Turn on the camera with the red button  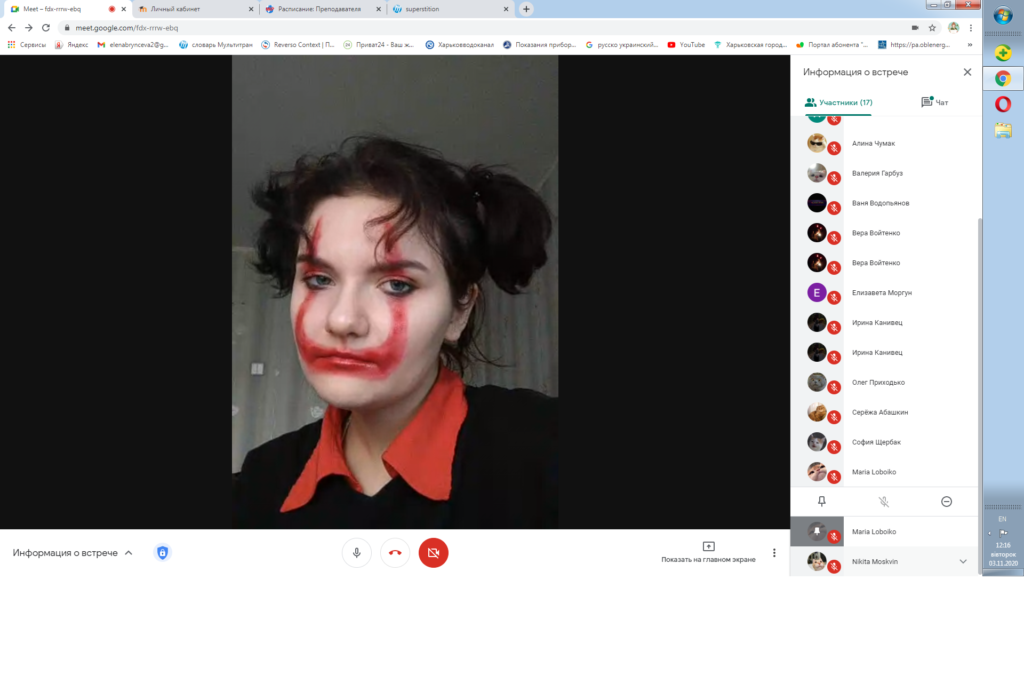point(434,553)
